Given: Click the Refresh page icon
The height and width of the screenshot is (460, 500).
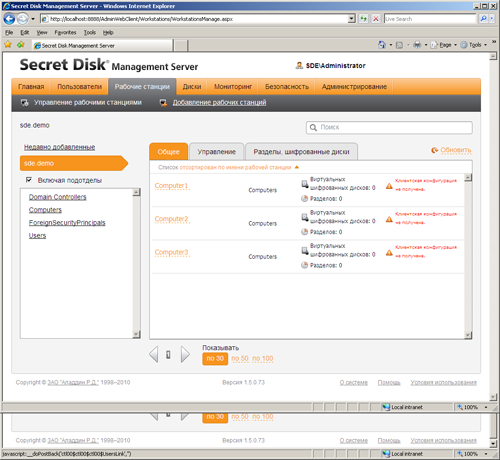Looking at the screenshot, I should coord(363,19).
